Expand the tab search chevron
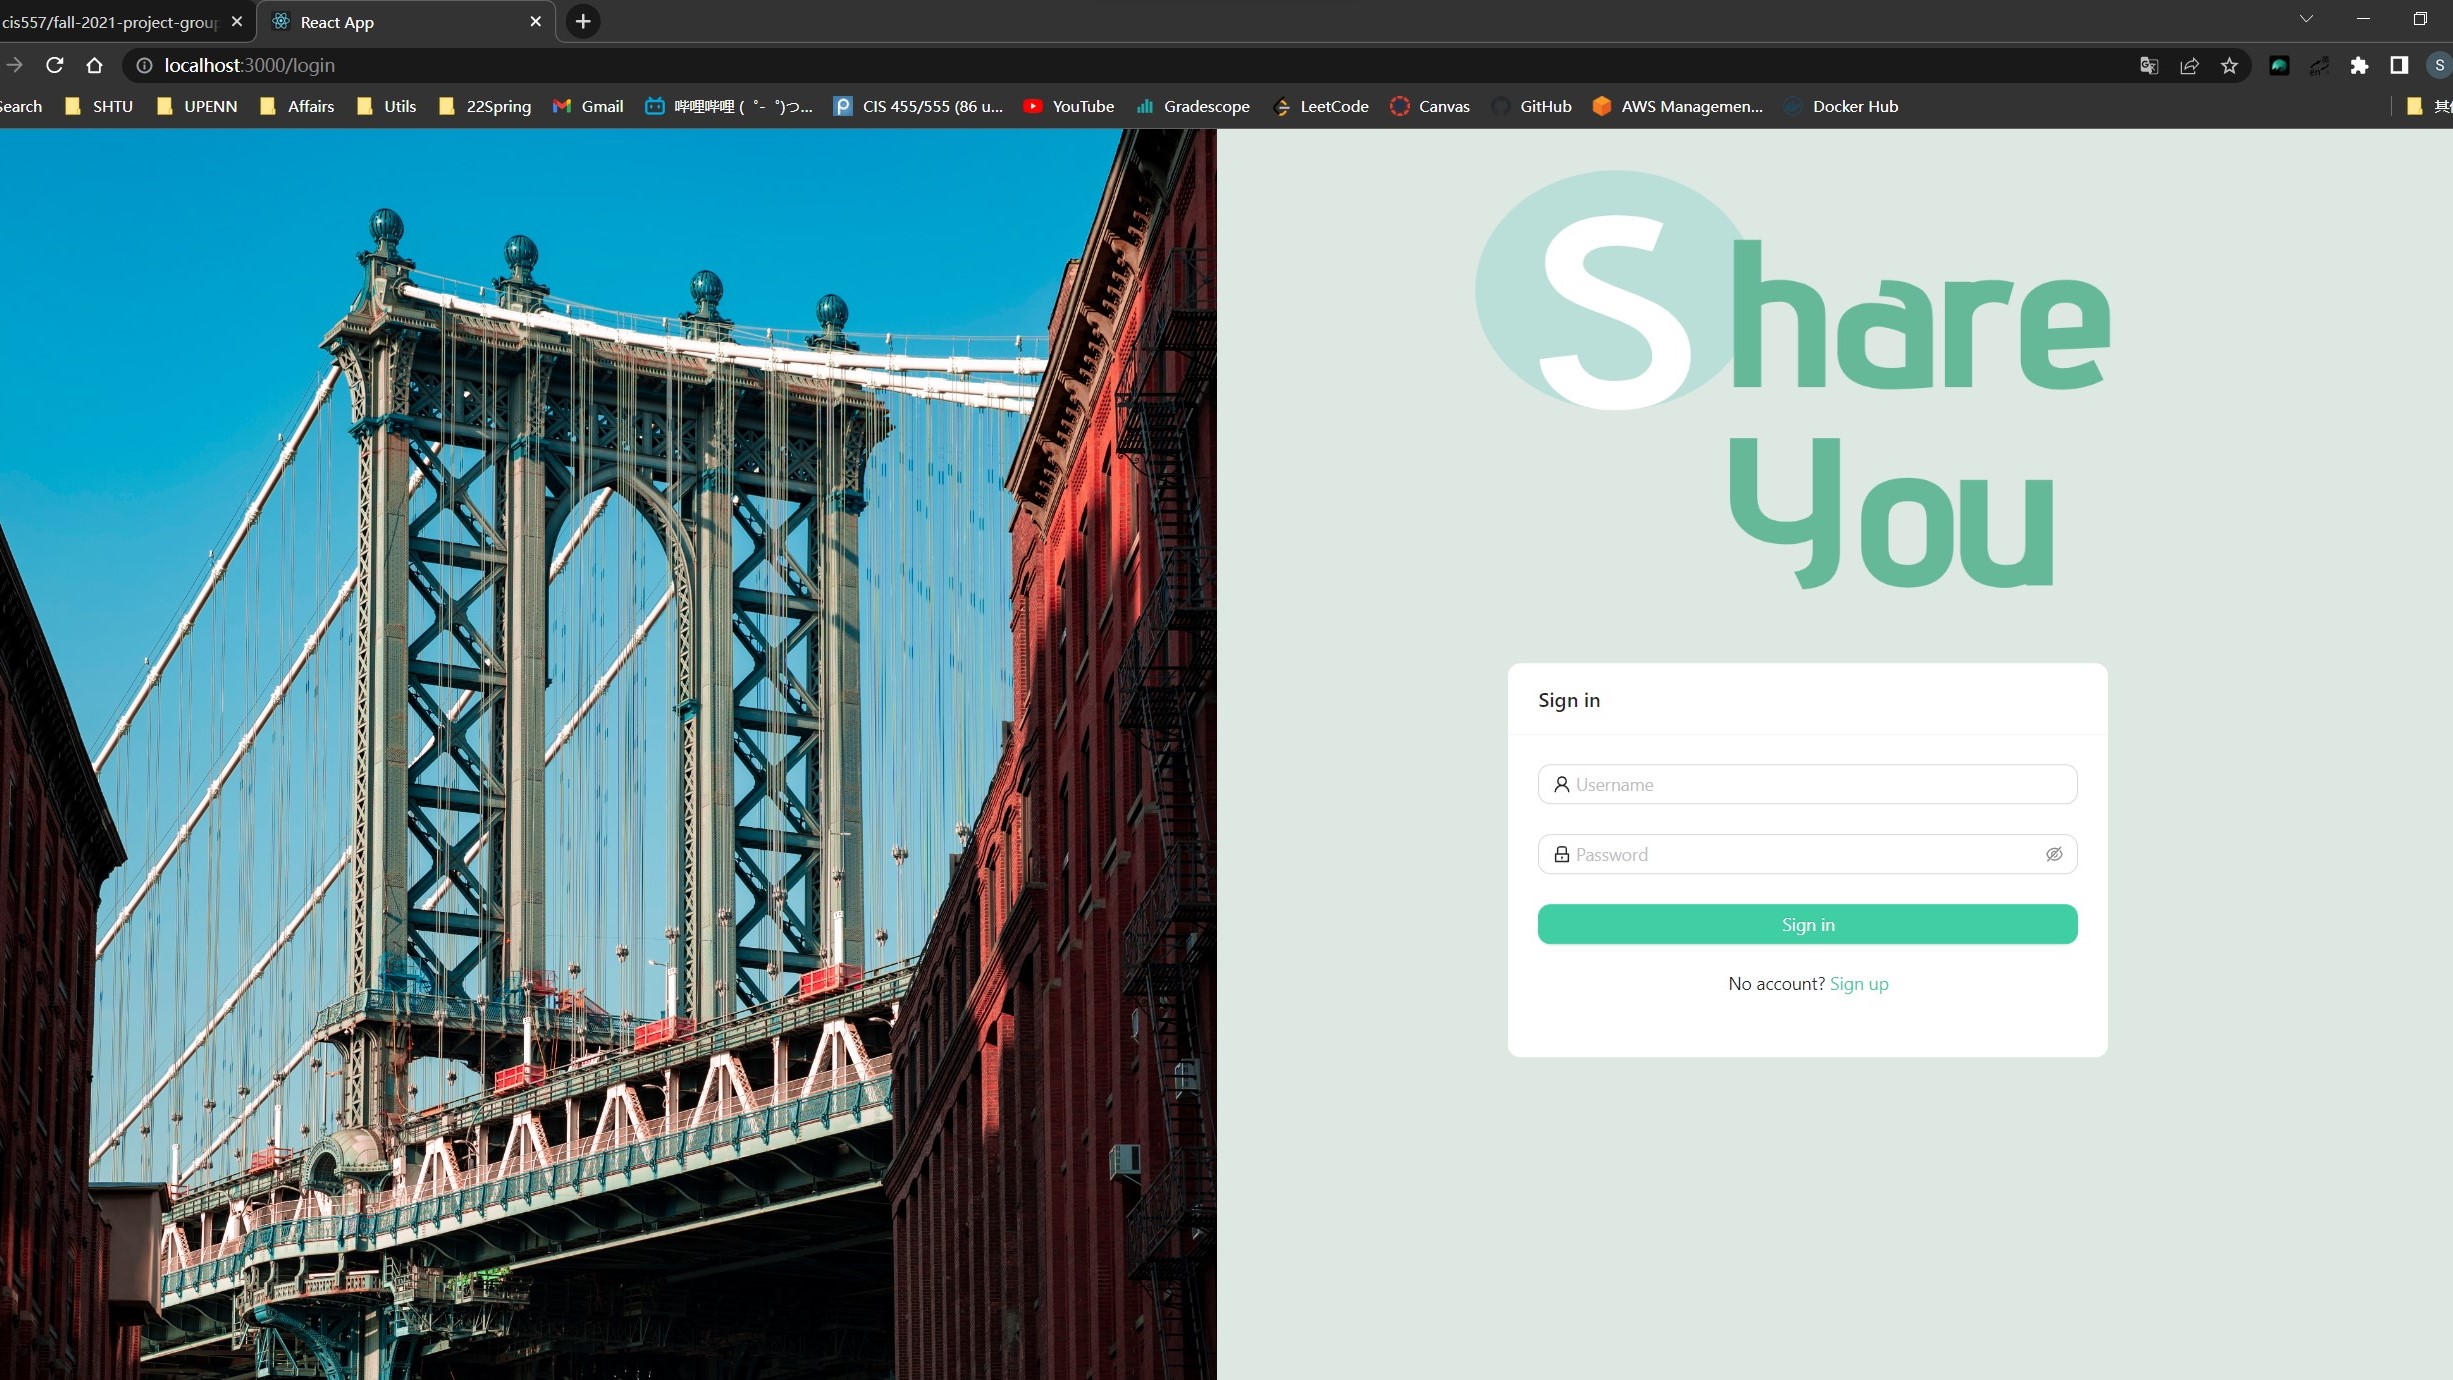The width and height of the screenshot is (2453, 1380). tap(2306, 19)
